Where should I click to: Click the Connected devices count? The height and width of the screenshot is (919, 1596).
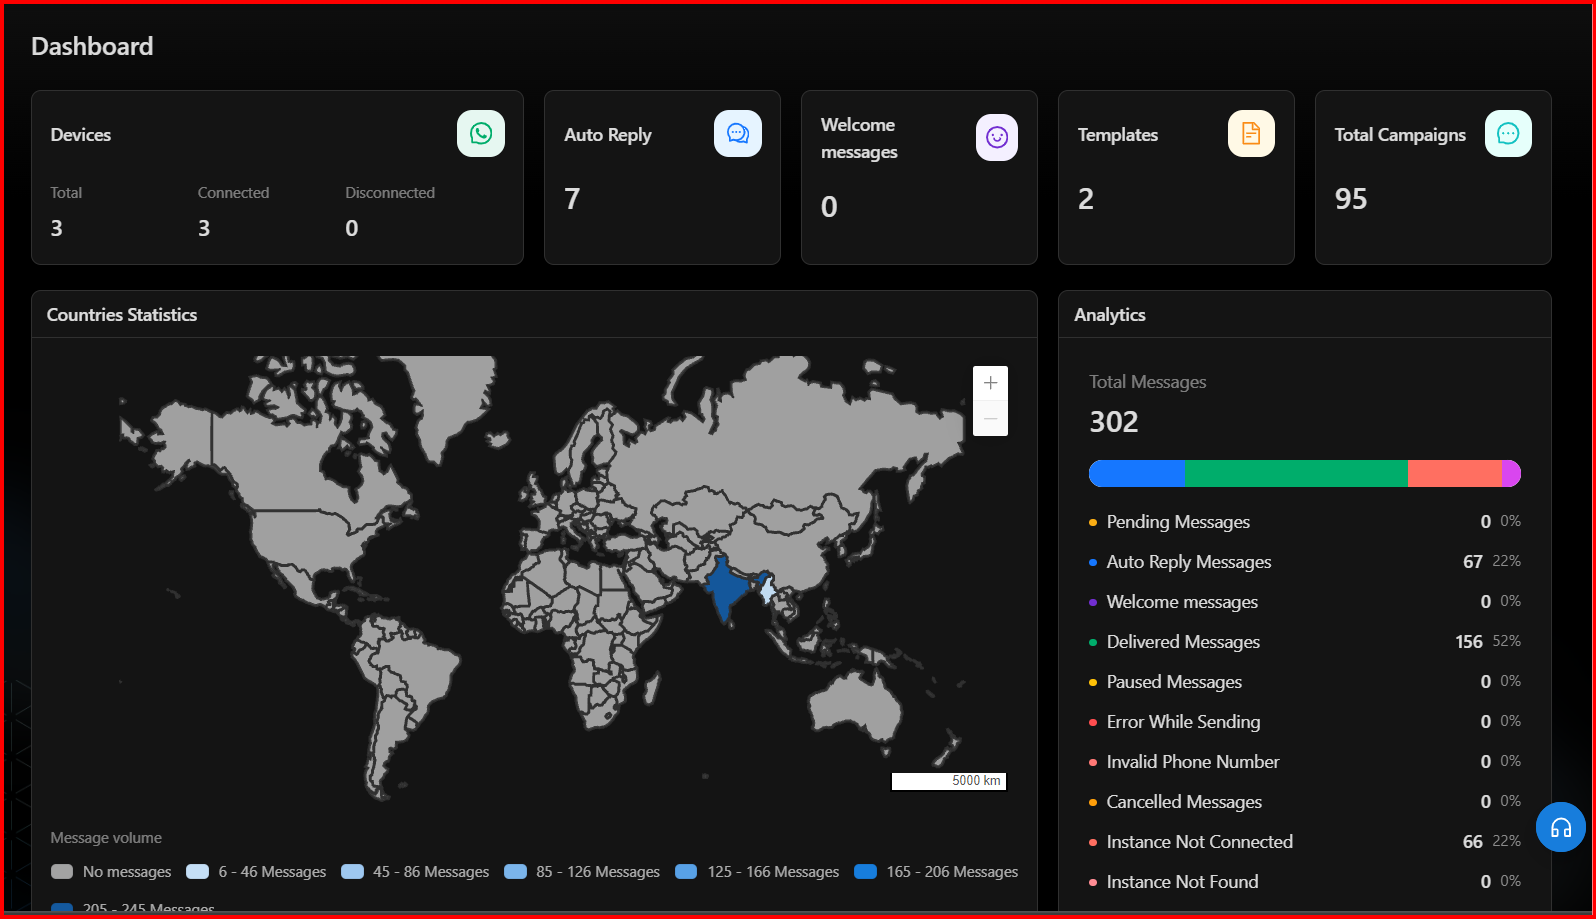(204, 228)
